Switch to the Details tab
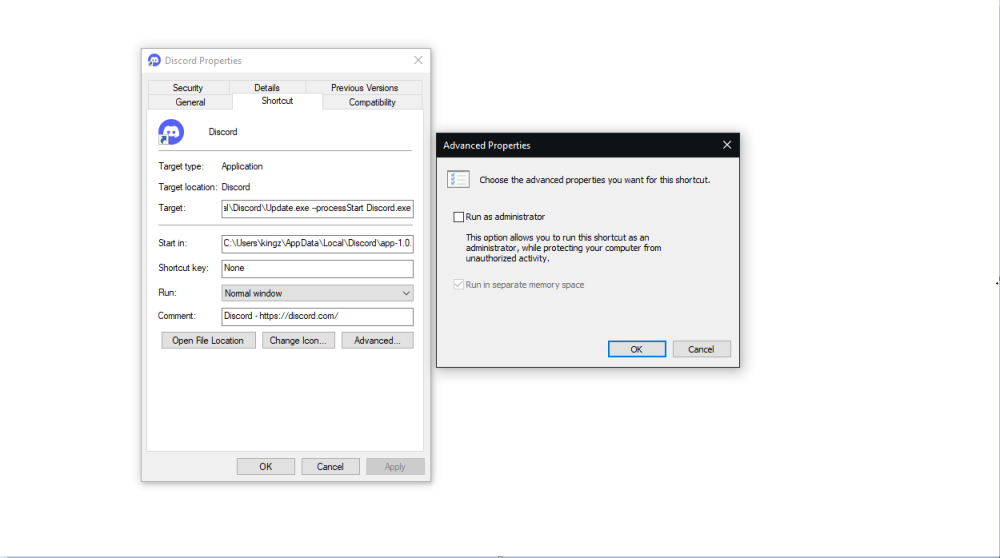 [x=267, y=88]
